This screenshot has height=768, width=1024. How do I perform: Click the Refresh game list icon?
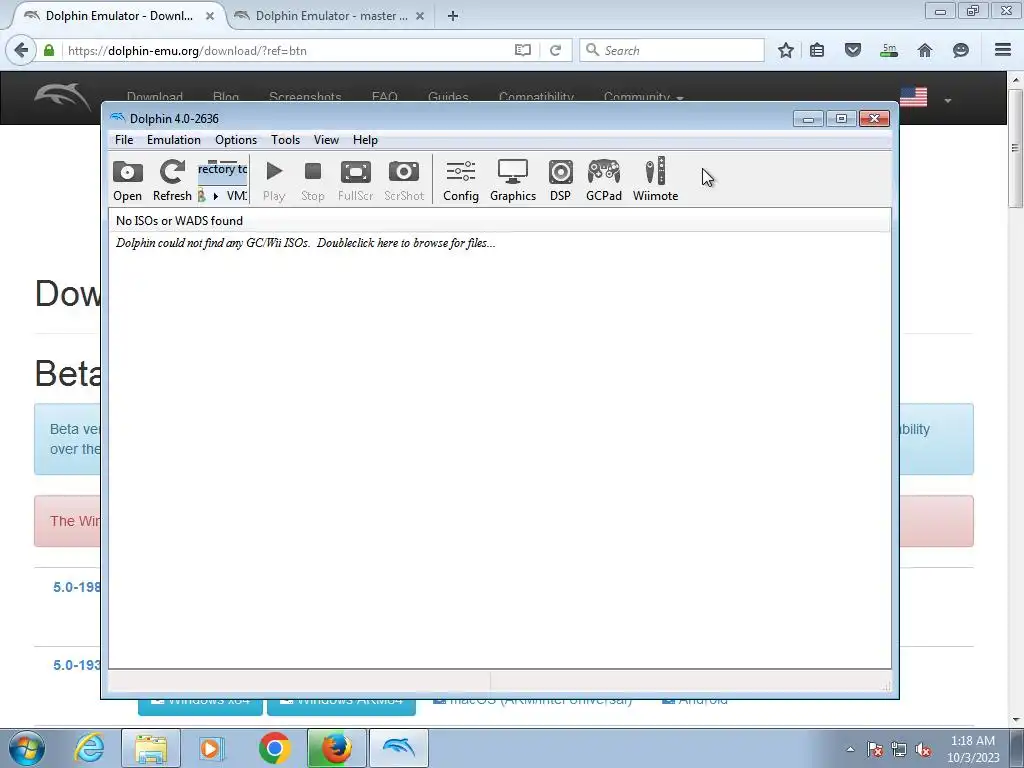[x=172, y=180]
